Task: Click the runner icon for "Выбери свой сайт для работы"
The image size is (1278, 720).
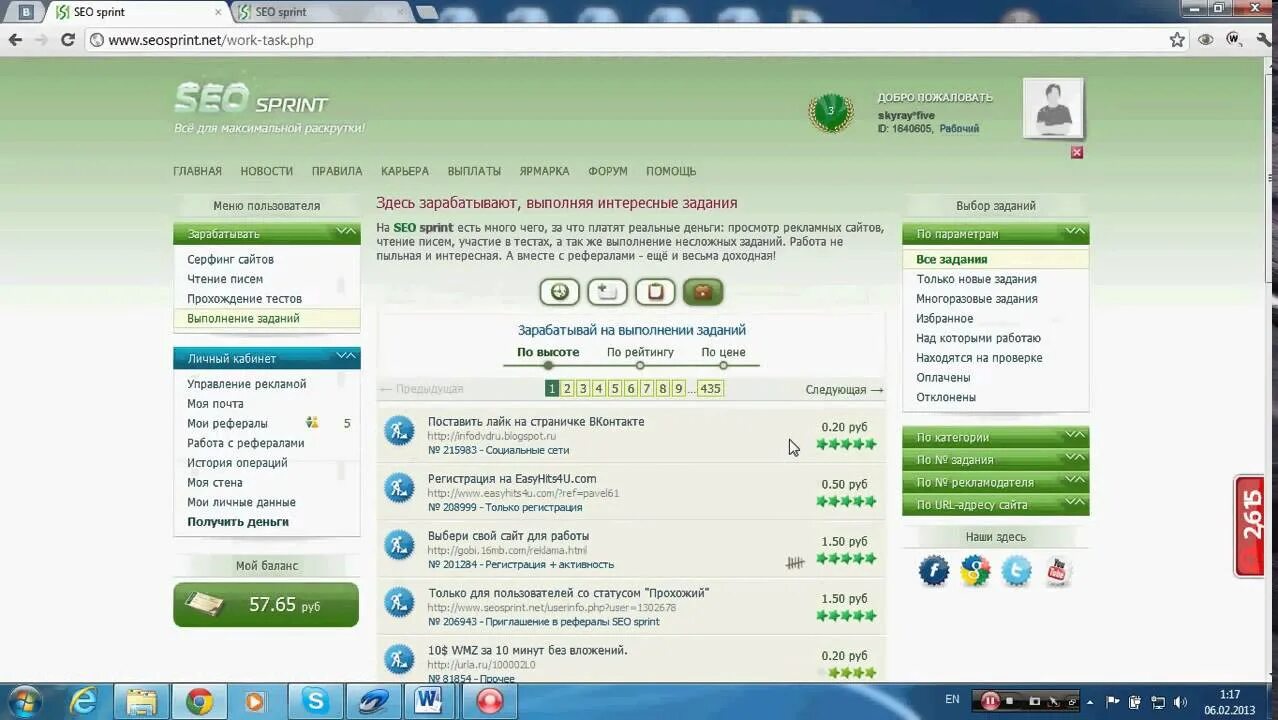Action: pos(399,545)
